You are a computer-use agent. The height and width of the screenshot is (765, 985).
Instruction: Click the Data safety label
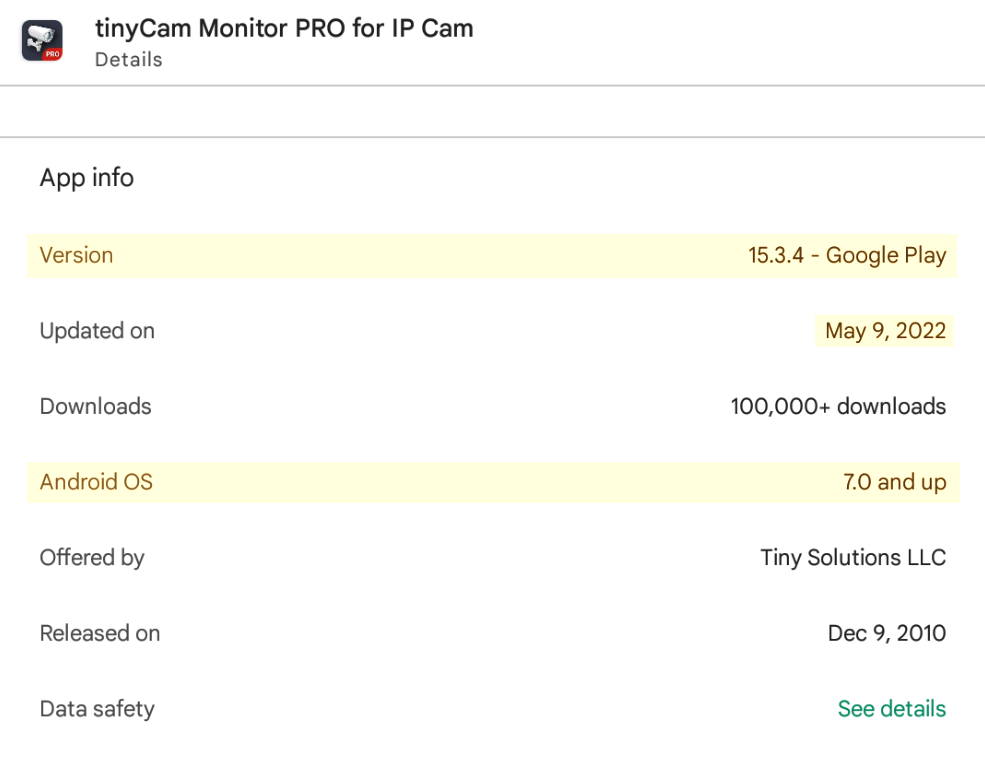pos(97,709)
